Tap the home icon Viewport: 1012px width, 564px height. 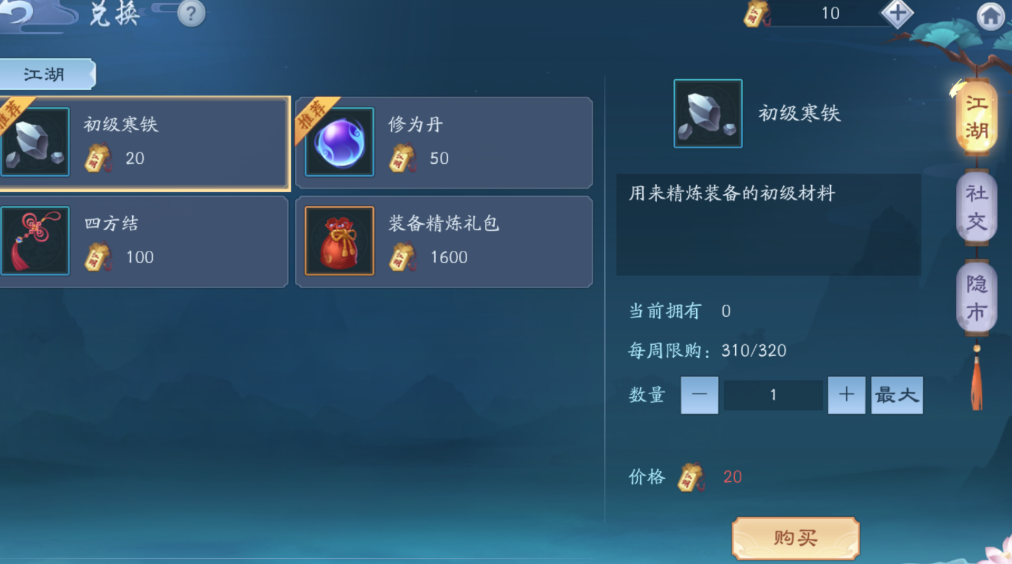pos(991,16)
